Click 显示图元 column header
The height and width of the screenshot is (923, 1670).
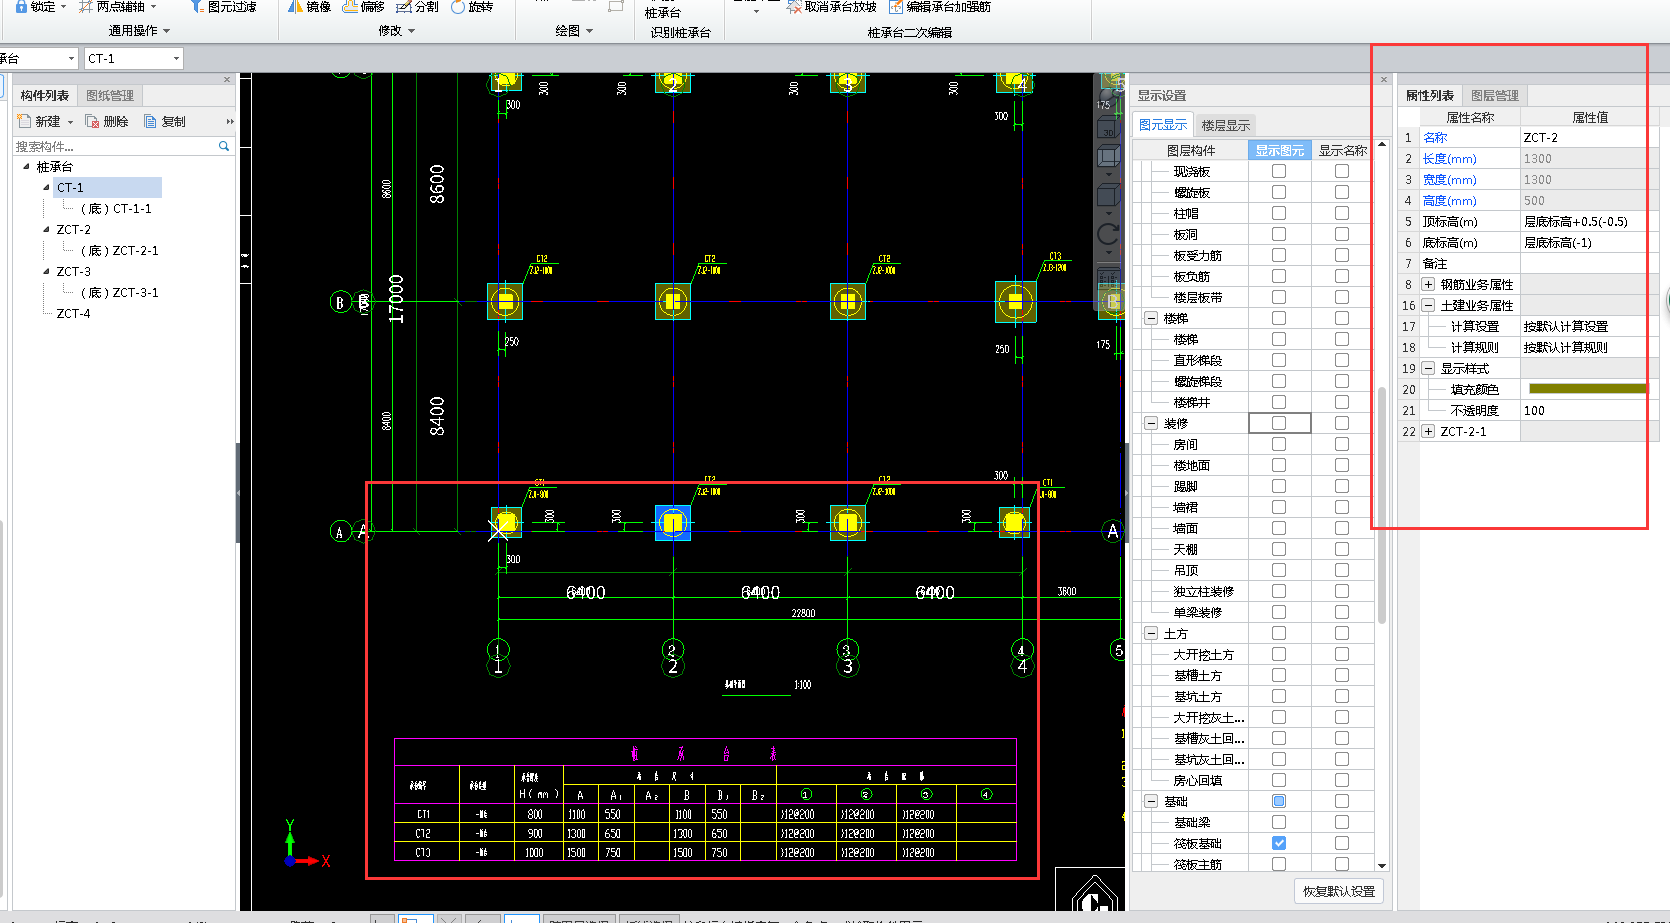pos(1279,150)
